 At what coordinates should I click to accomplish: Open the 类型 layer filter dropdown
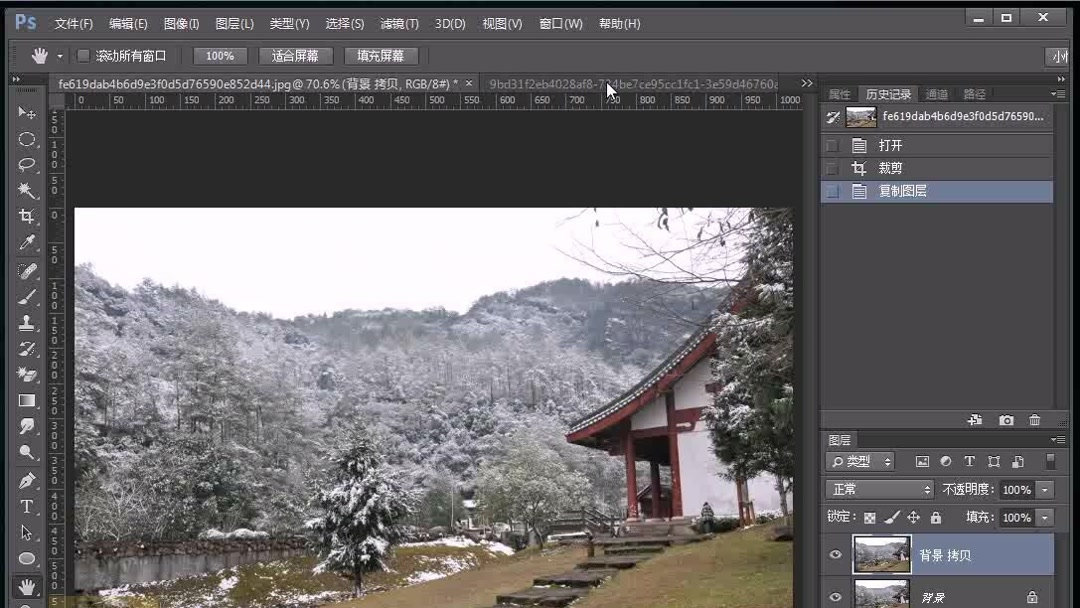point(858,461)
